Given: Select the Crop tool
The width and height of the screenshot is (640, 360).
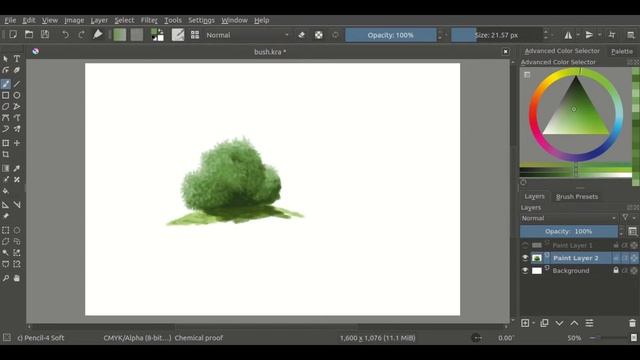Looking at the screenshot, I should (x=6, y=154).
